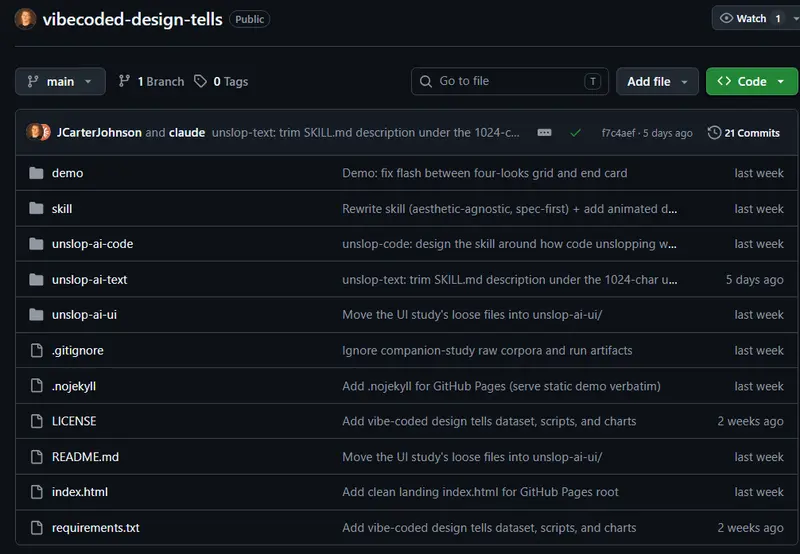Click the vibecoded-design-tells repository title
This screenshot has width=800, height=554.
coord(133,19)
